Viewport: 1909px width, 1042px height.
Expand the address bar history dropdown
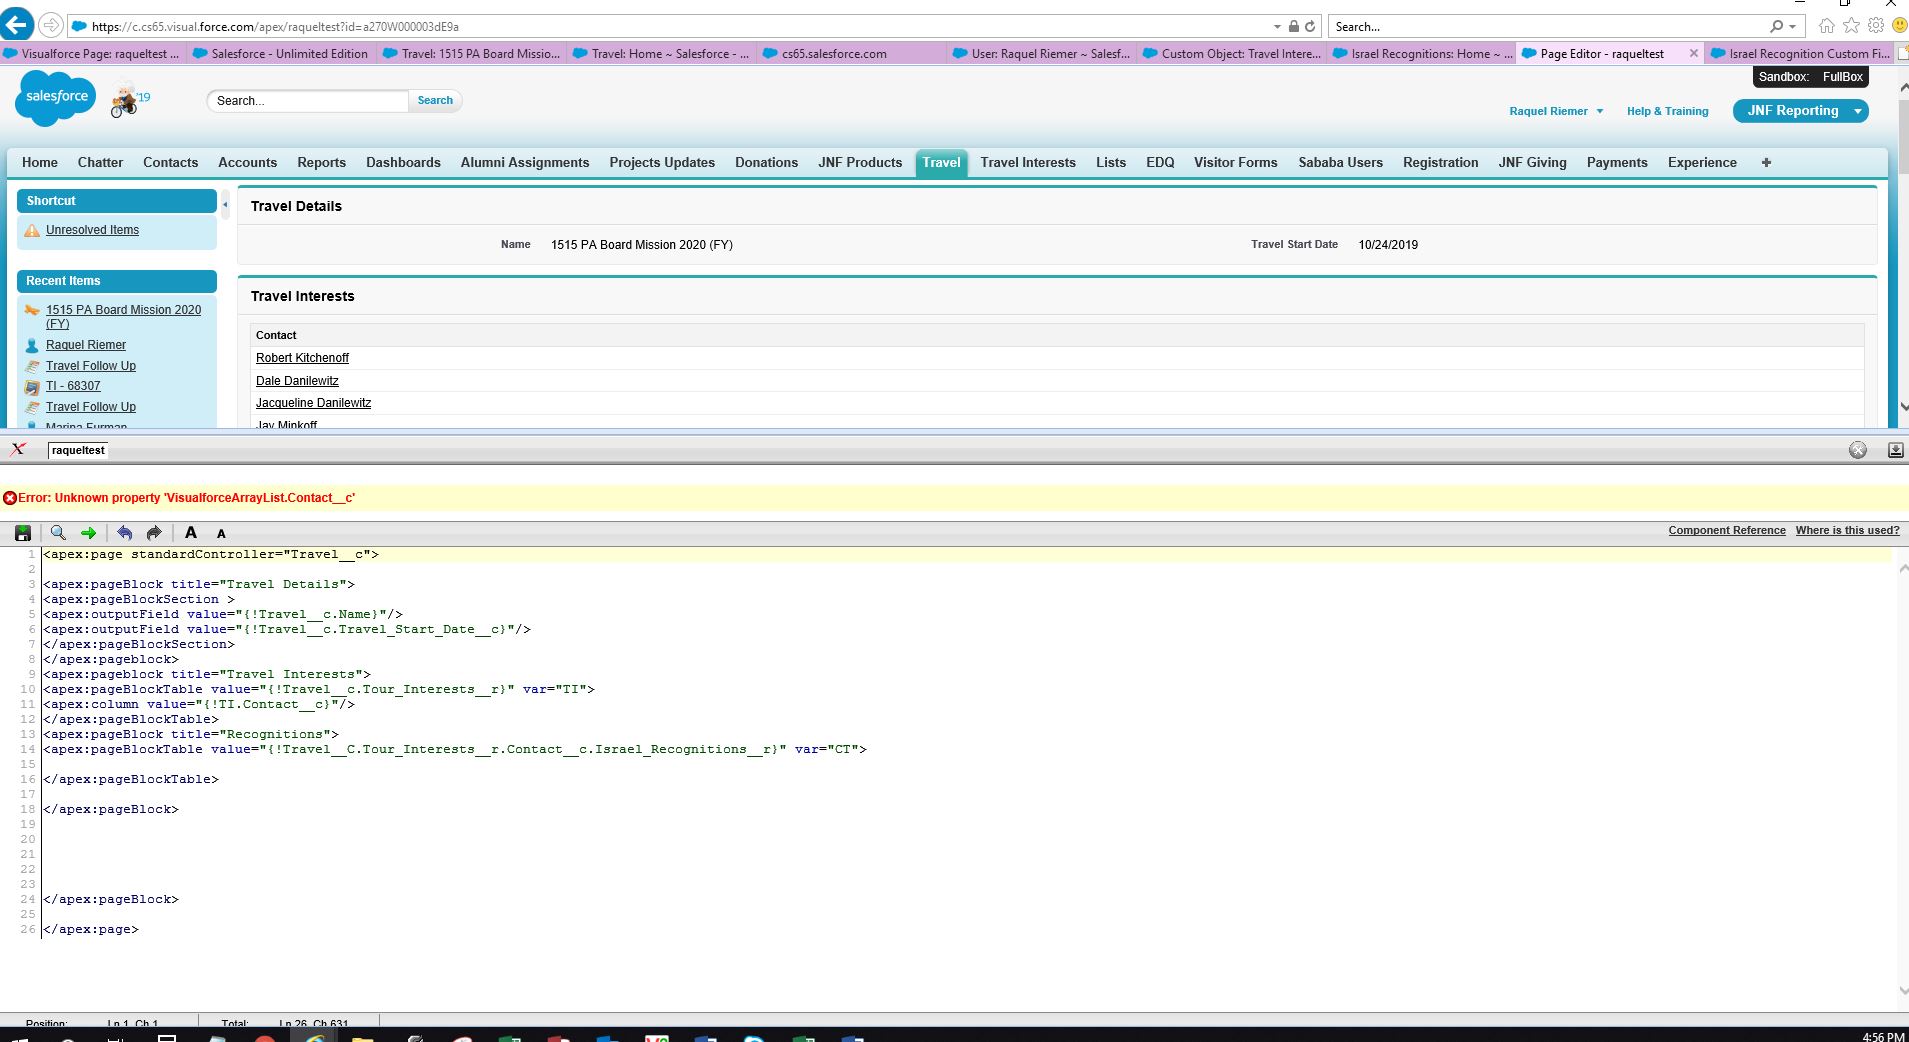1277,27
